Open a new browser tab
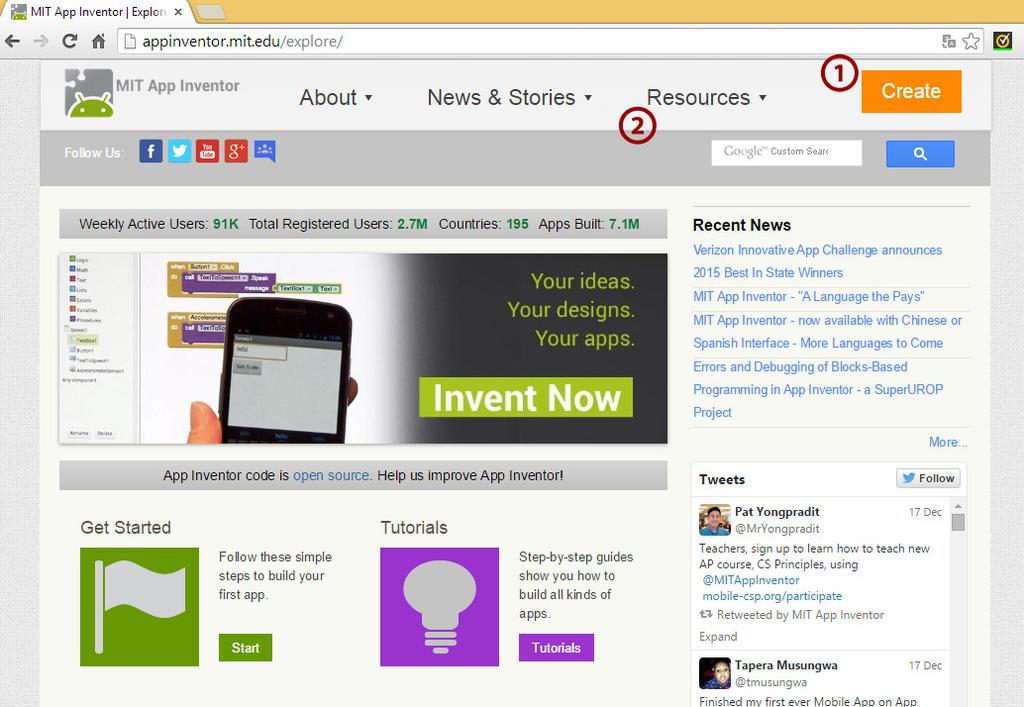Screen dimensions: 1024x707 [x=211, y=12]
